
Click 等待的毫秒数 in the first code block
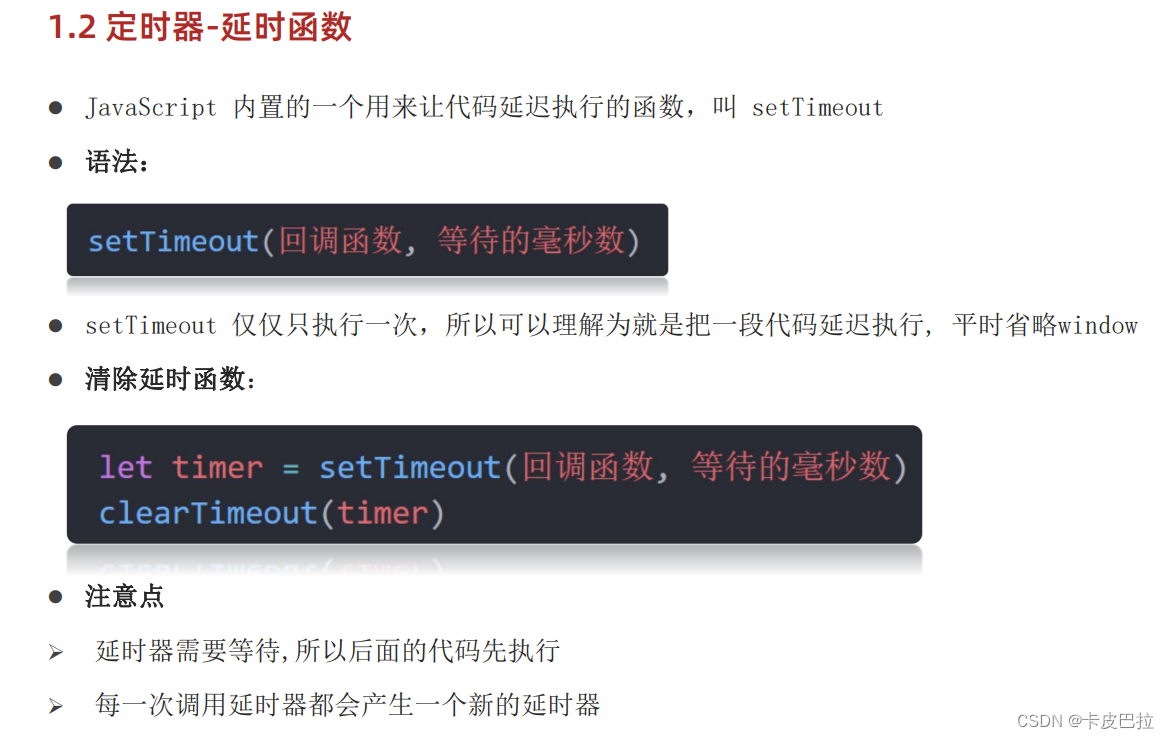pyautogui.click(x=531, y=241)
